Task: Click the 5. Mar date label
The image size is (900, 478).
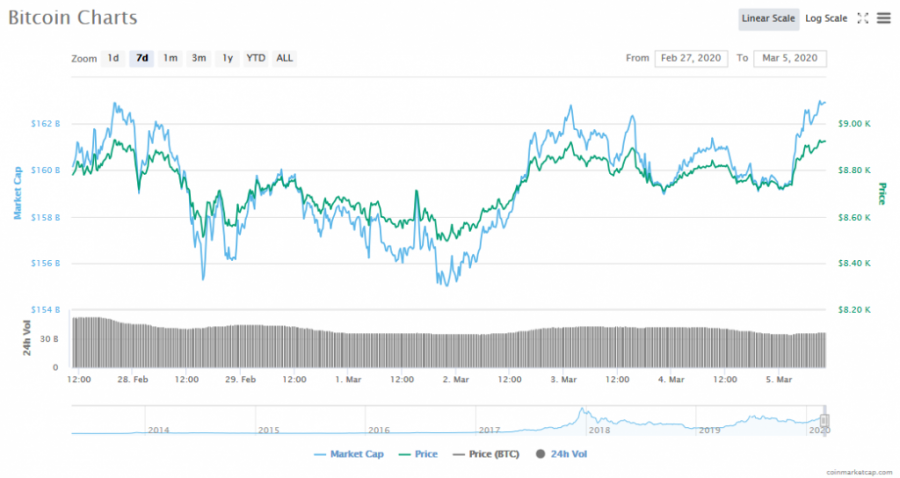Action: pos(779,379)
